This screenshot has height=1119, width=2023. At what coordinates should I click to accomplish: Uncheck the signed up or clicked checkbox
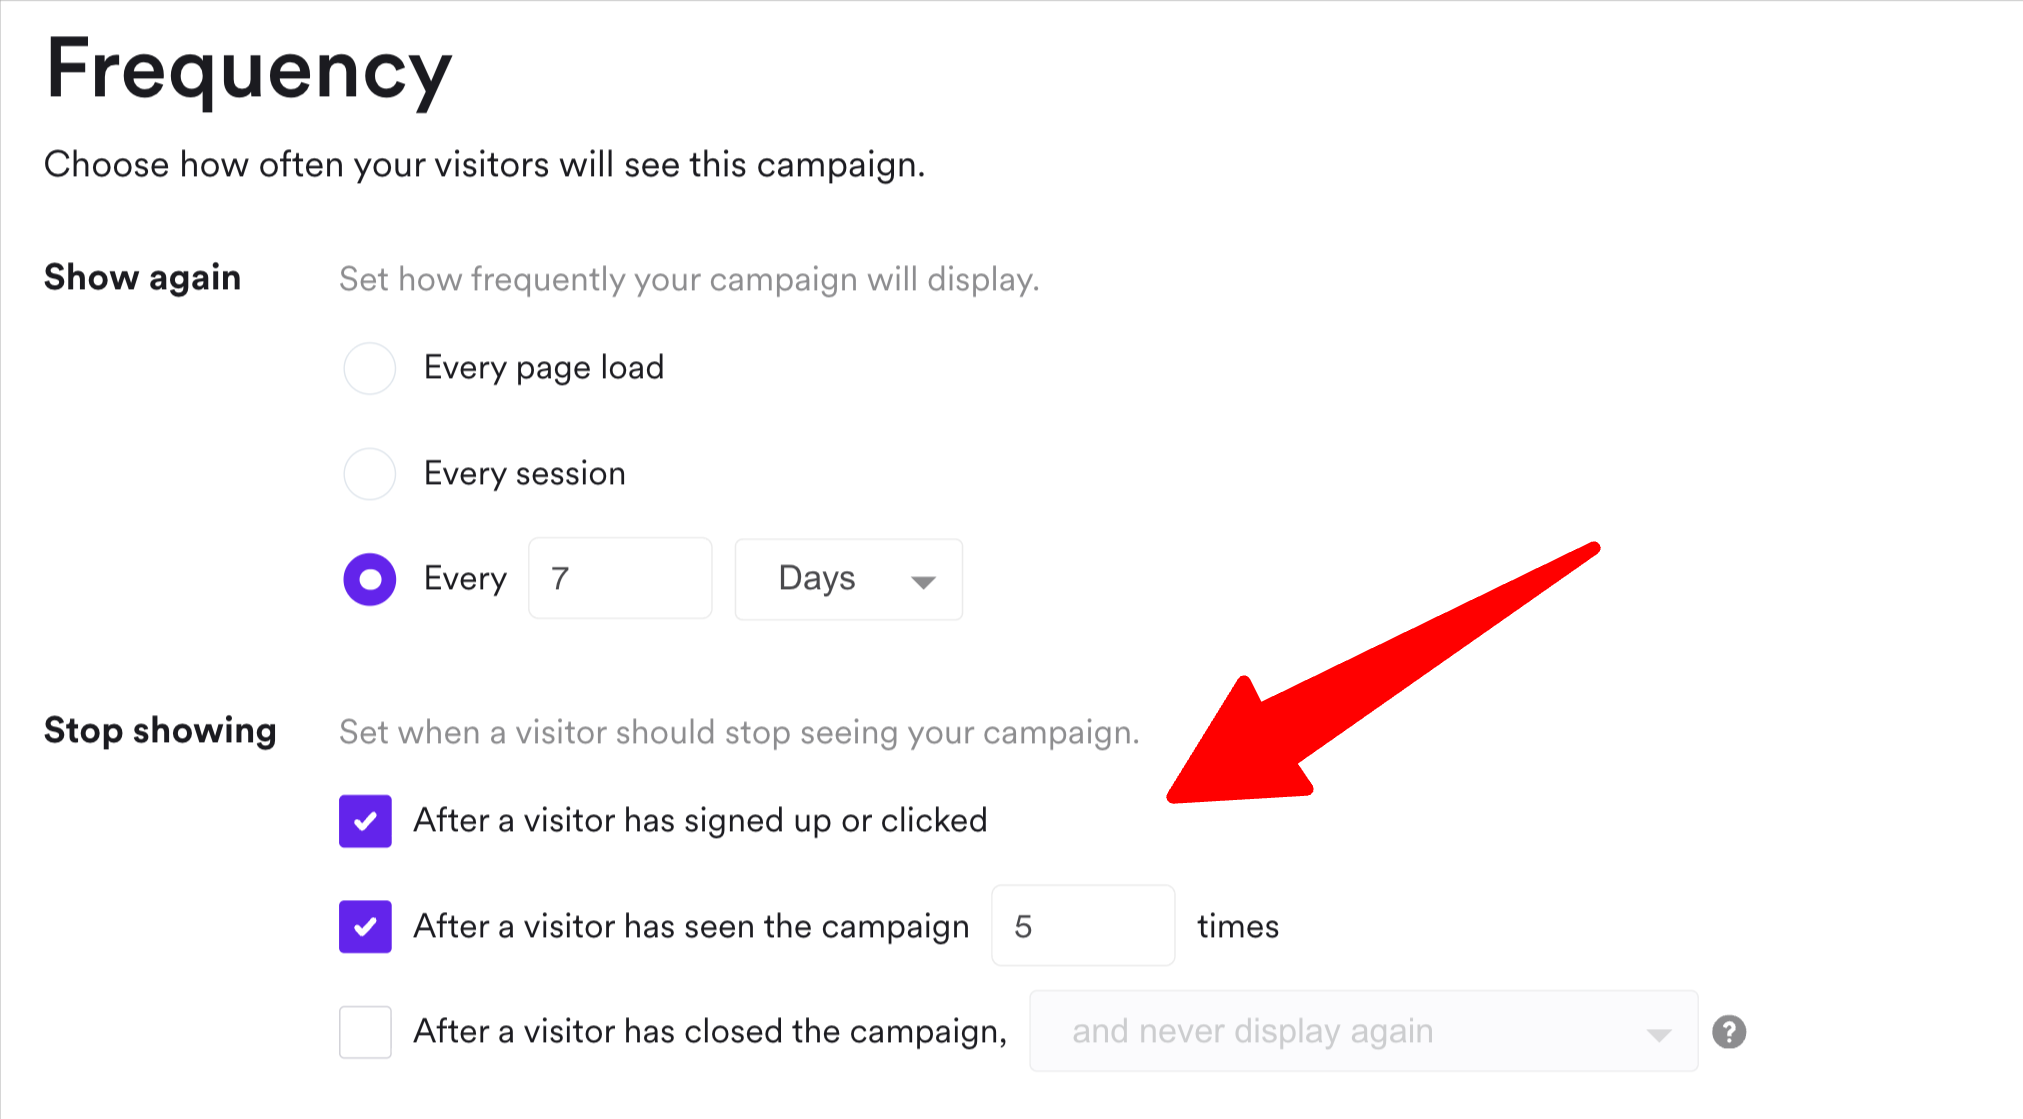(365, 821)
